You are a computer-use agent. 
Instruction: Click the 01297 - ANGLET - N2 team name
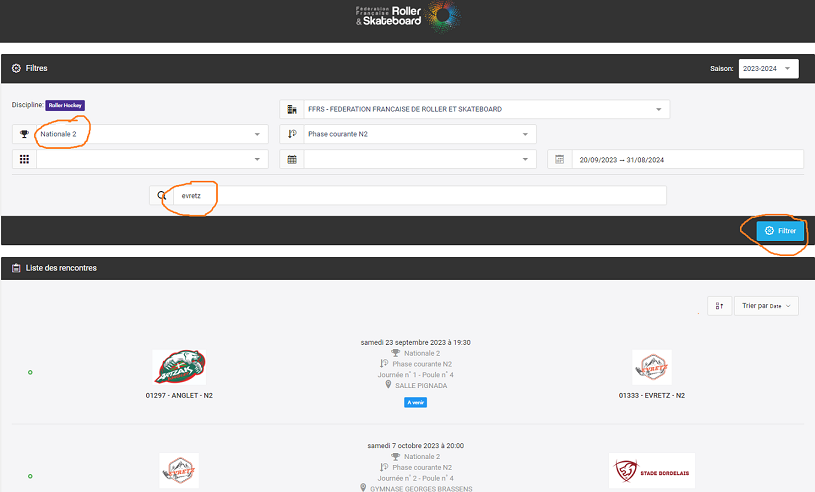coord(179,395)
